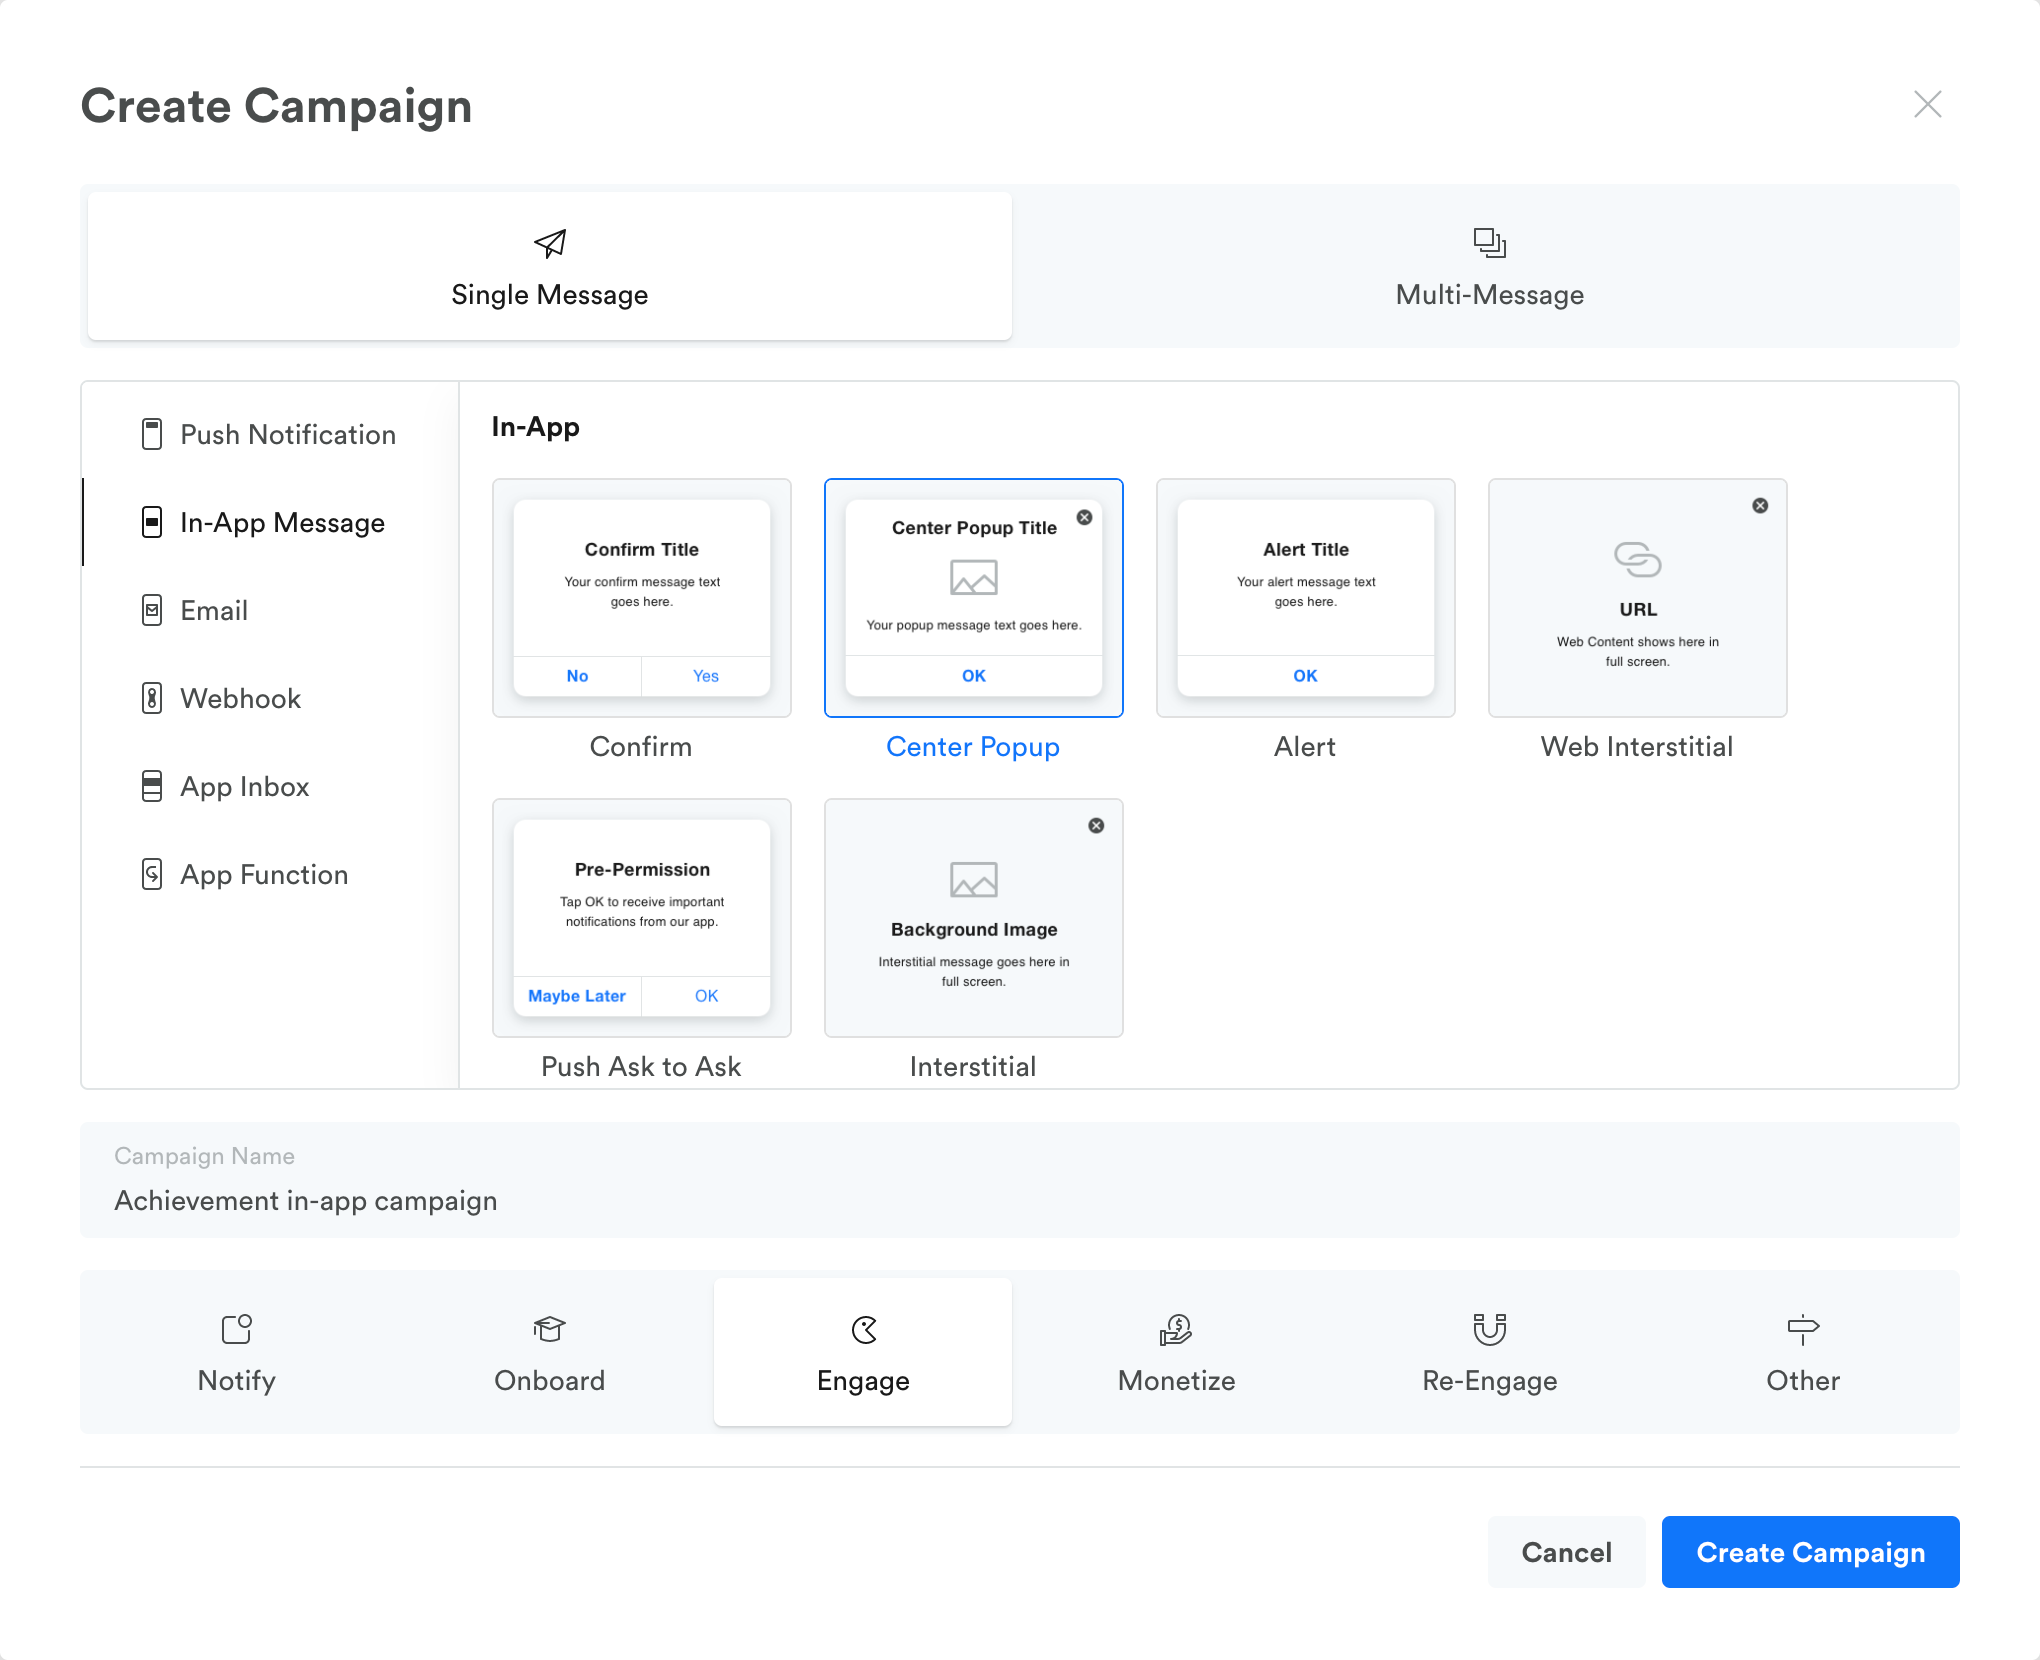Pick the Notify goal option
The image size is (2040, 1660).
[x=236, y=1352]
